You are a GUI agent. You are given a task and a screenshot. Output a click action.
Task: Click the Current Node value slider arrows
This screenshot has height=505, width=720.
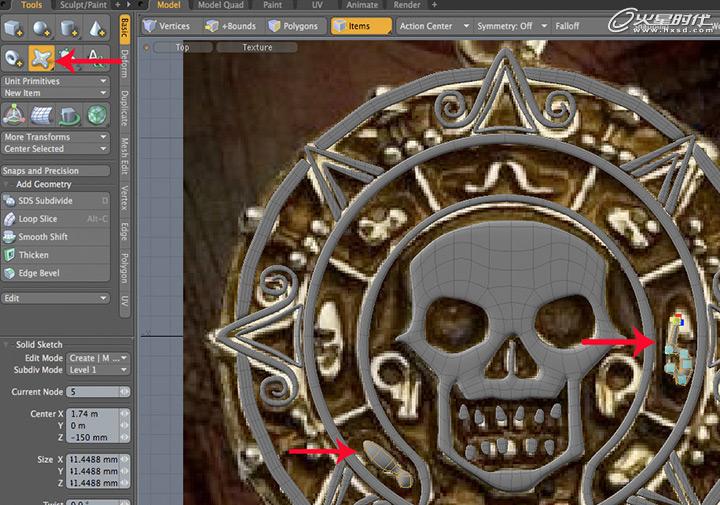click(x=125, y=391)
